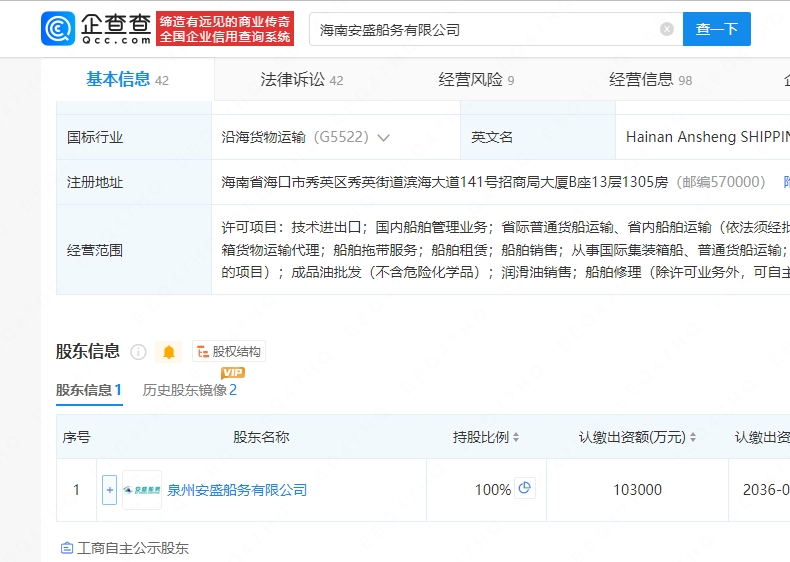This screenshot has height=562, width=790.
Task: Click the 工商自主公示股东 label icon
Action: 67,548
